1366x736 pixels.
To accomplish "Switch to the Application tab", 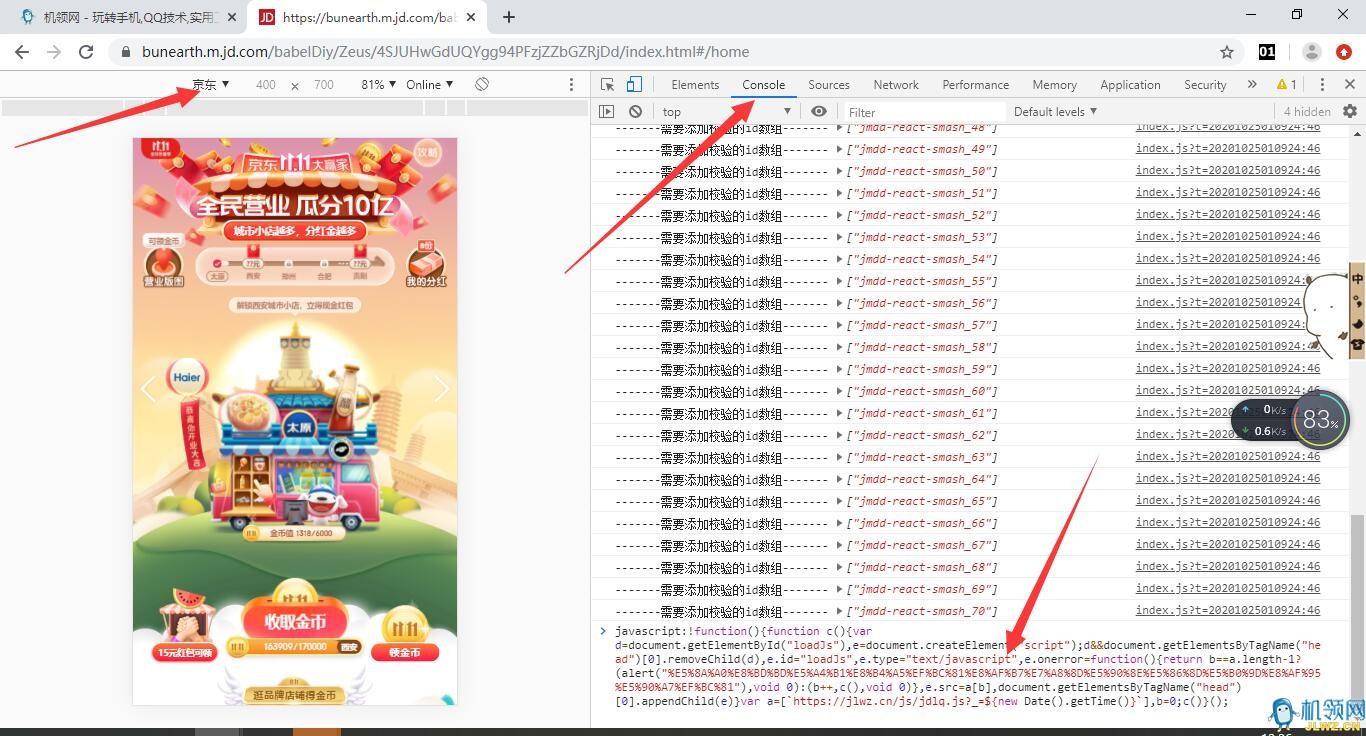I will (1131, 85).
